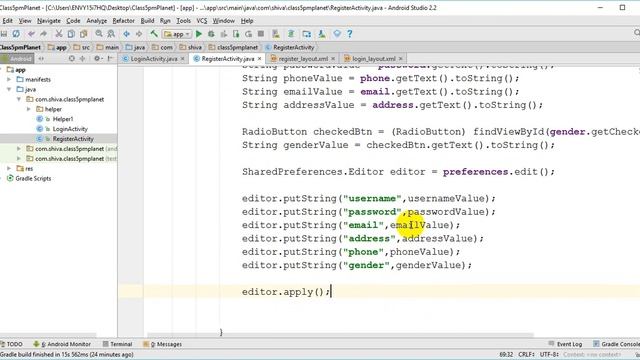Click the CRLF line separator indicator

coord(527,355)
